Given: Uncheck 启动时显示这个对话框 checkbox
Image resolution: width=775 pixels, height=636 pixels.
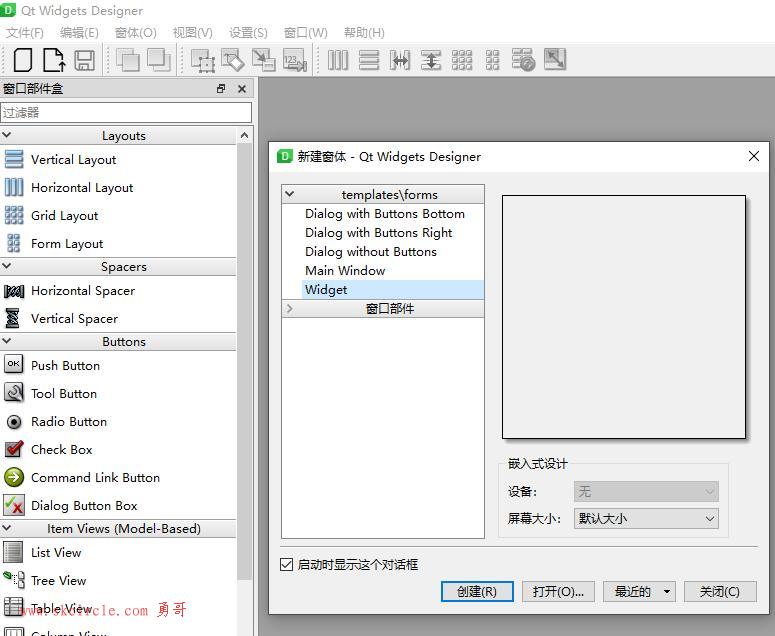Looking at the screenshot, I should [x=287, y=564].
